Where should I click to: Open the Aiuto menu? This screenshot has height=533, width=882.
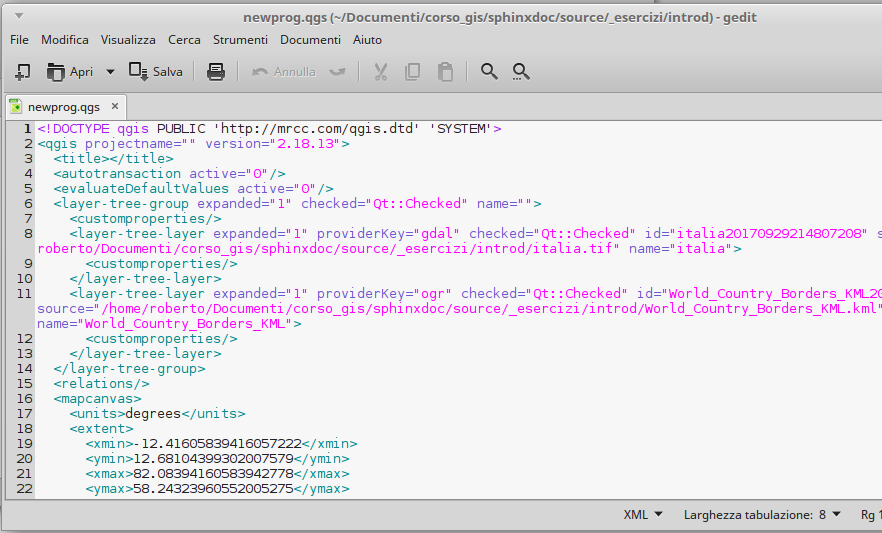coord(367,40)
